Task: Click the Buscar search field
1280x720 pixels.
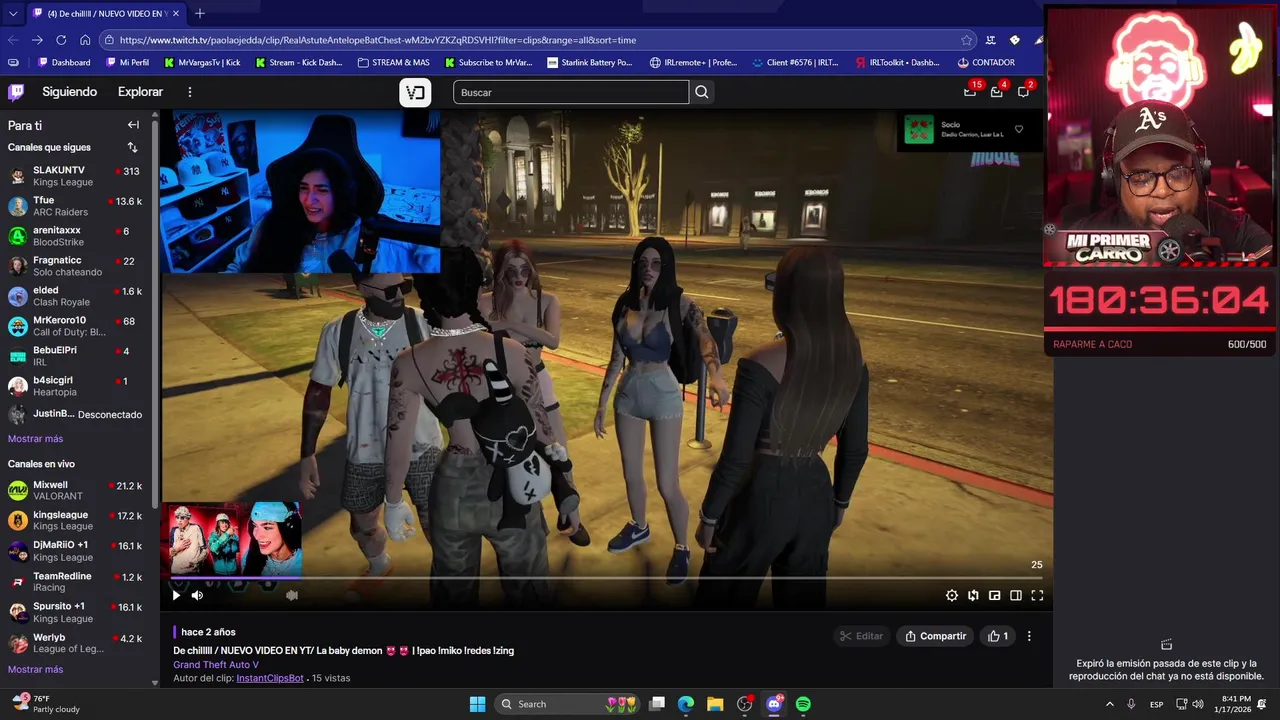Action: click(x=571, y=92)
